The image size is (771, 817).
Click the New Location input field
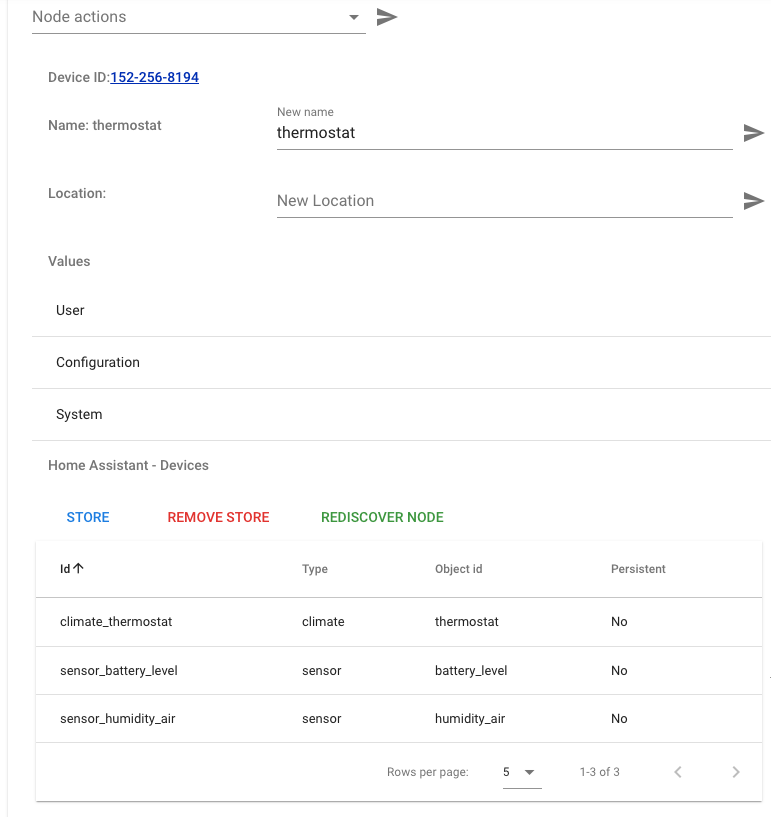tap(450, 201)
